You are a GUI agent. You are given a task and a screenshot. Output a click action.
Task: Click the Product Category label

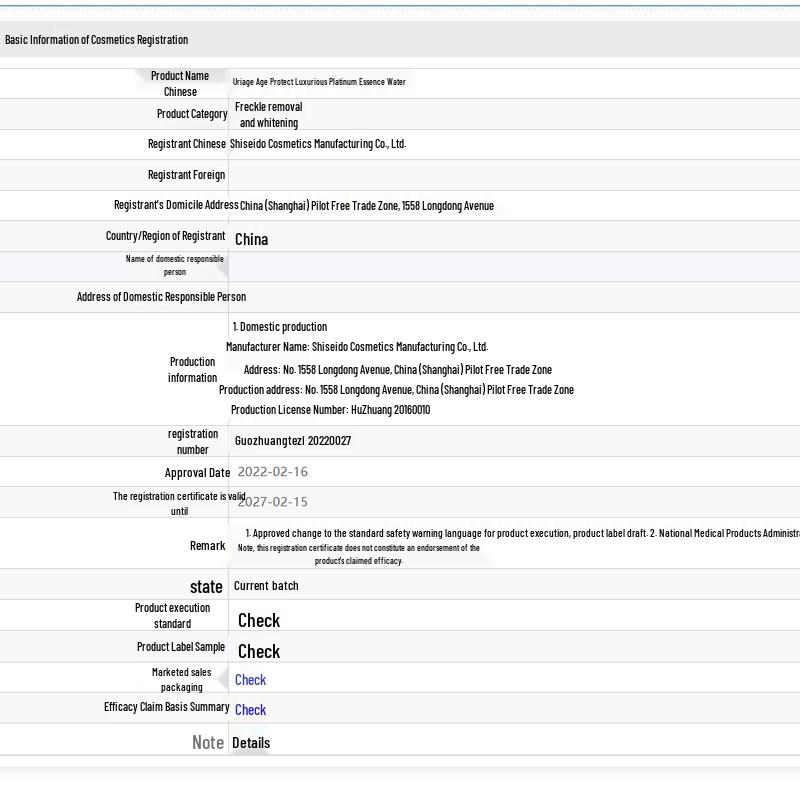point(192,114)
